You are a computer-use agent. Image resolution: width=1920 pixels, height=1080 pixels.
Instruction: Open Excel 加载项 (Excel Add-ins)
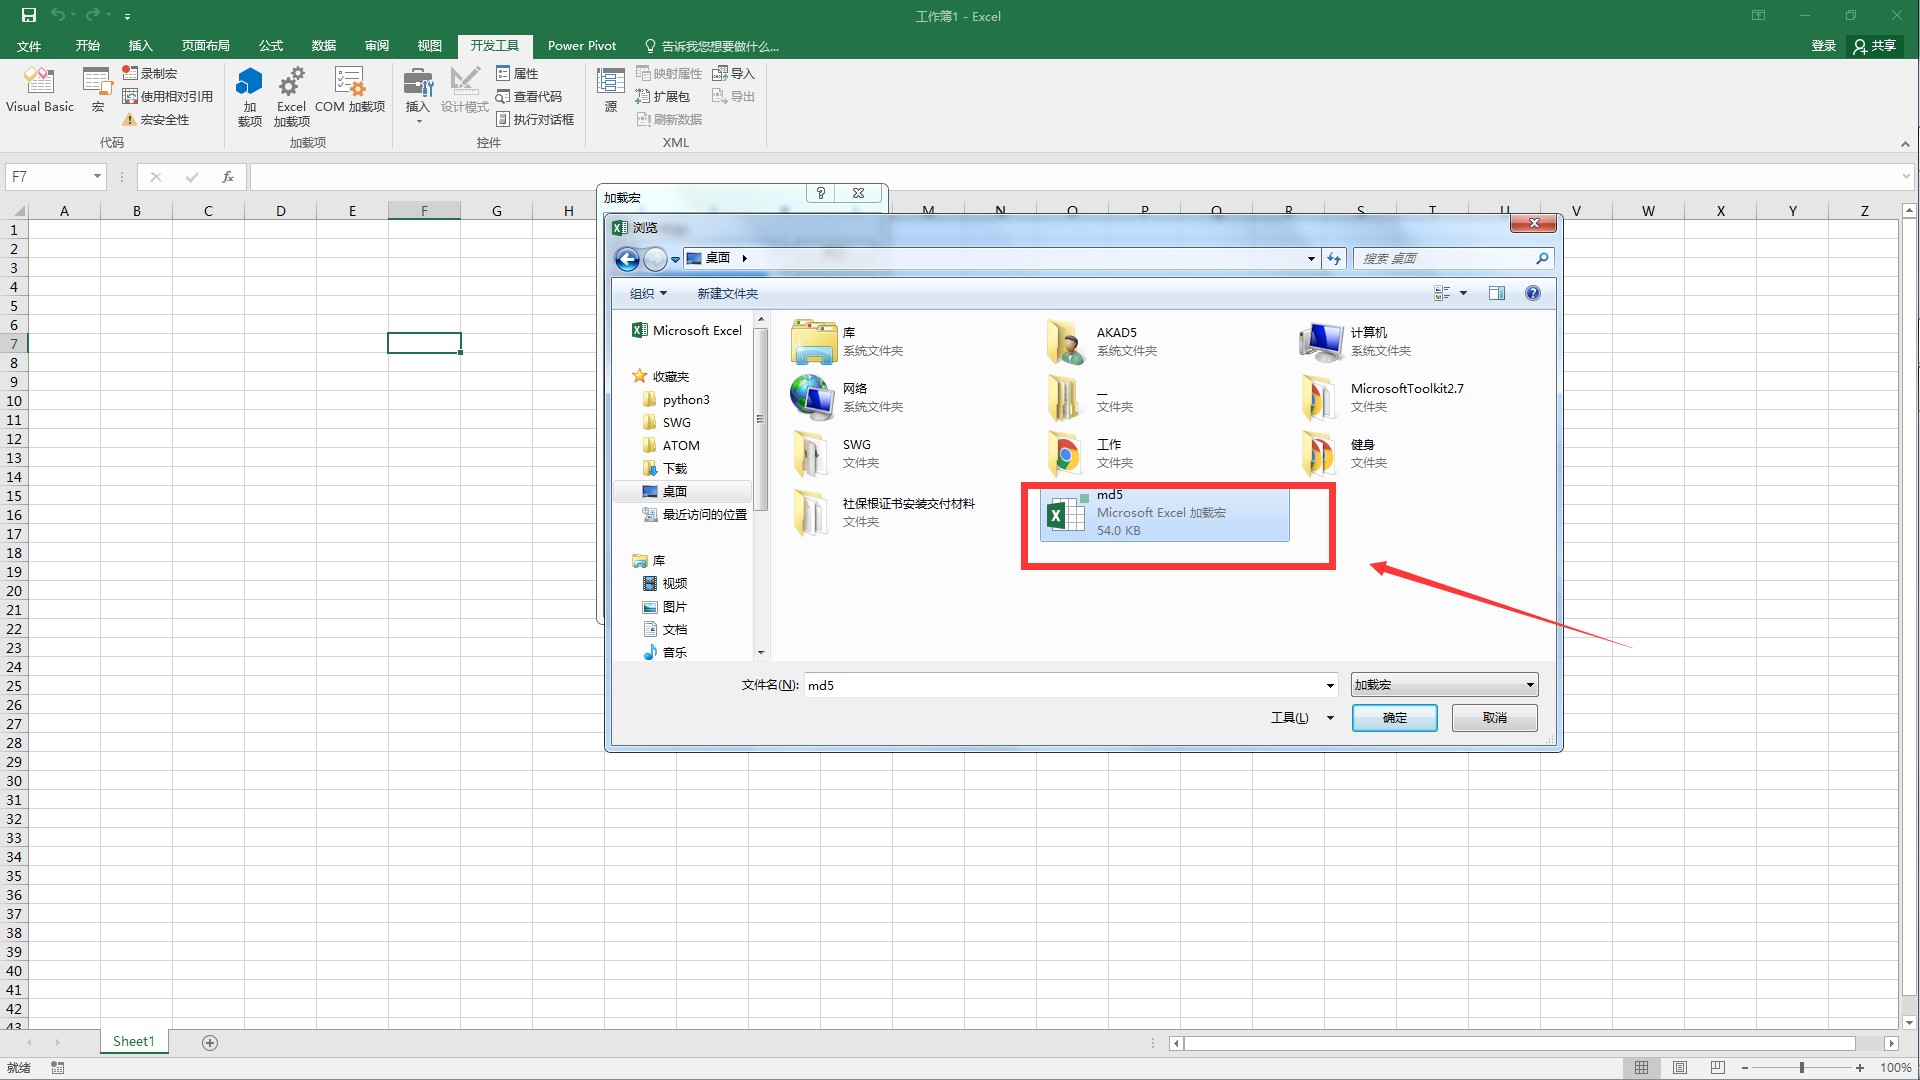point(290,95)
